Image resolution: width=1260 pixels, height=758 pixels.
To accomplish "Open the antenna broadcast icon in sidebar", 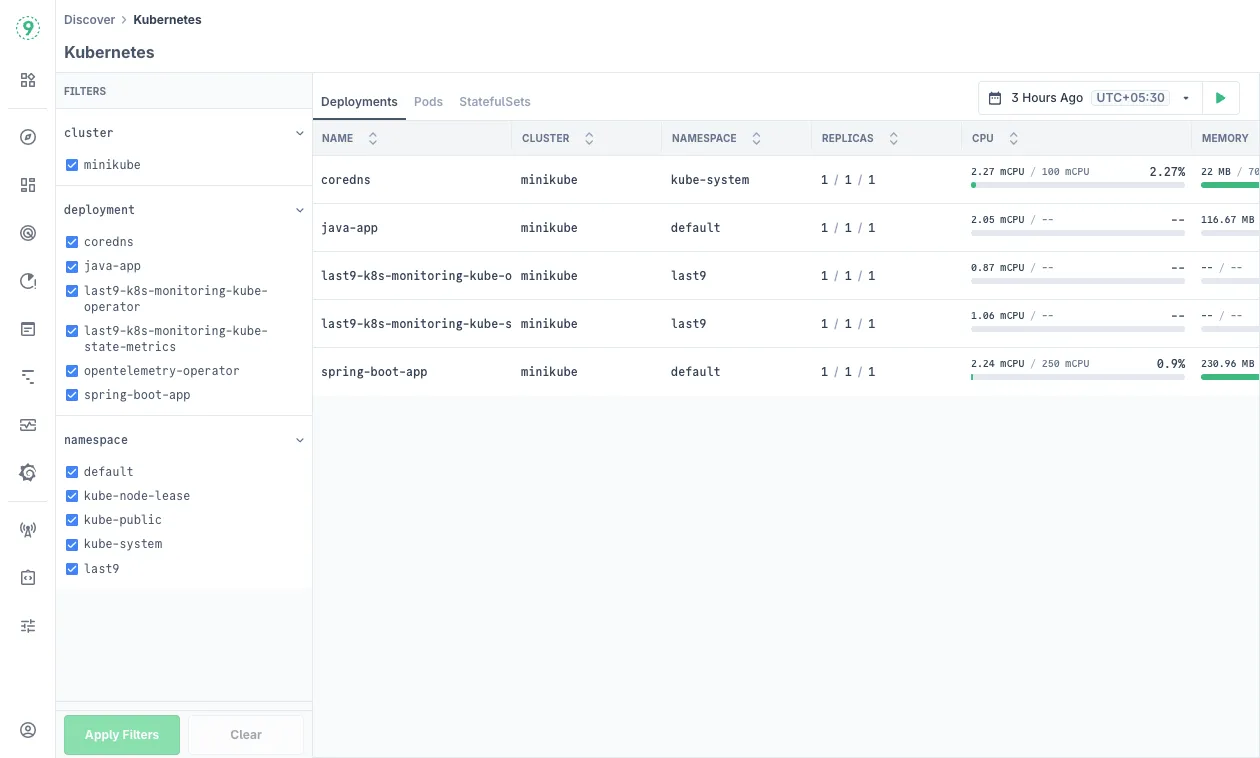I will (x=28, y=530).
